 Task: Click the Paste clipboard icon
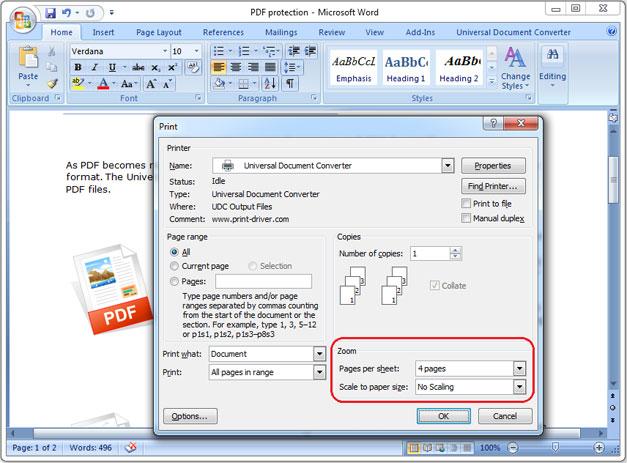pyautogui.click(x=28, y=59)
